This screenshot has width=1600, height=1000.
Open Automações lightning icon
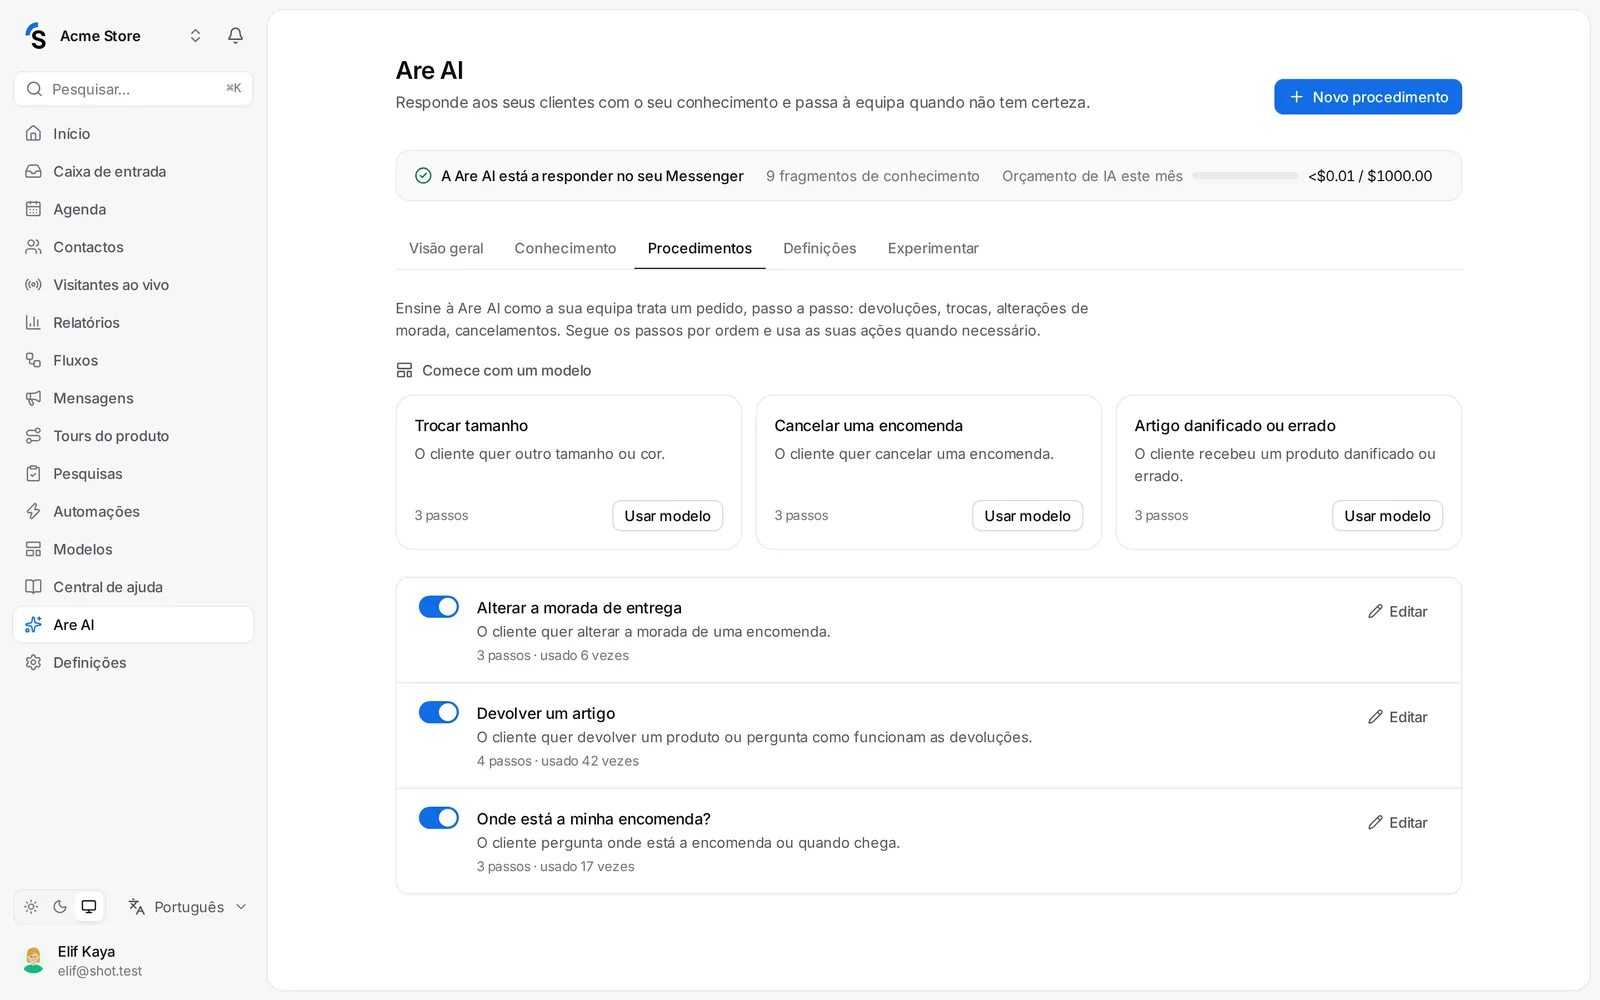[33, 511]
